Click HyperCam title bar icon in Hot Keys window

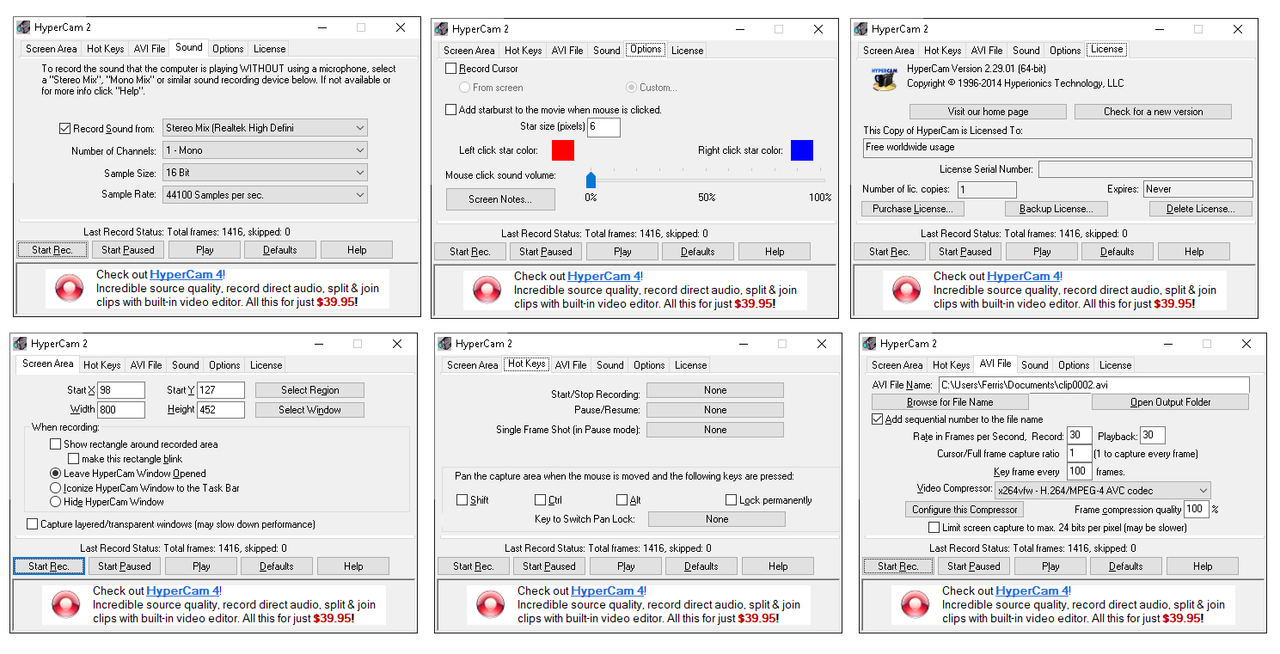click(444, 344)
